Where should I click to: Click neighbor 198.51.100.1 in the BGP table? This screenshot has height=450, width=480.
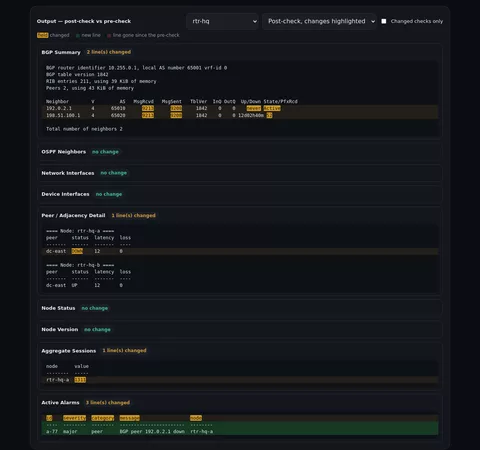point(63,115)
